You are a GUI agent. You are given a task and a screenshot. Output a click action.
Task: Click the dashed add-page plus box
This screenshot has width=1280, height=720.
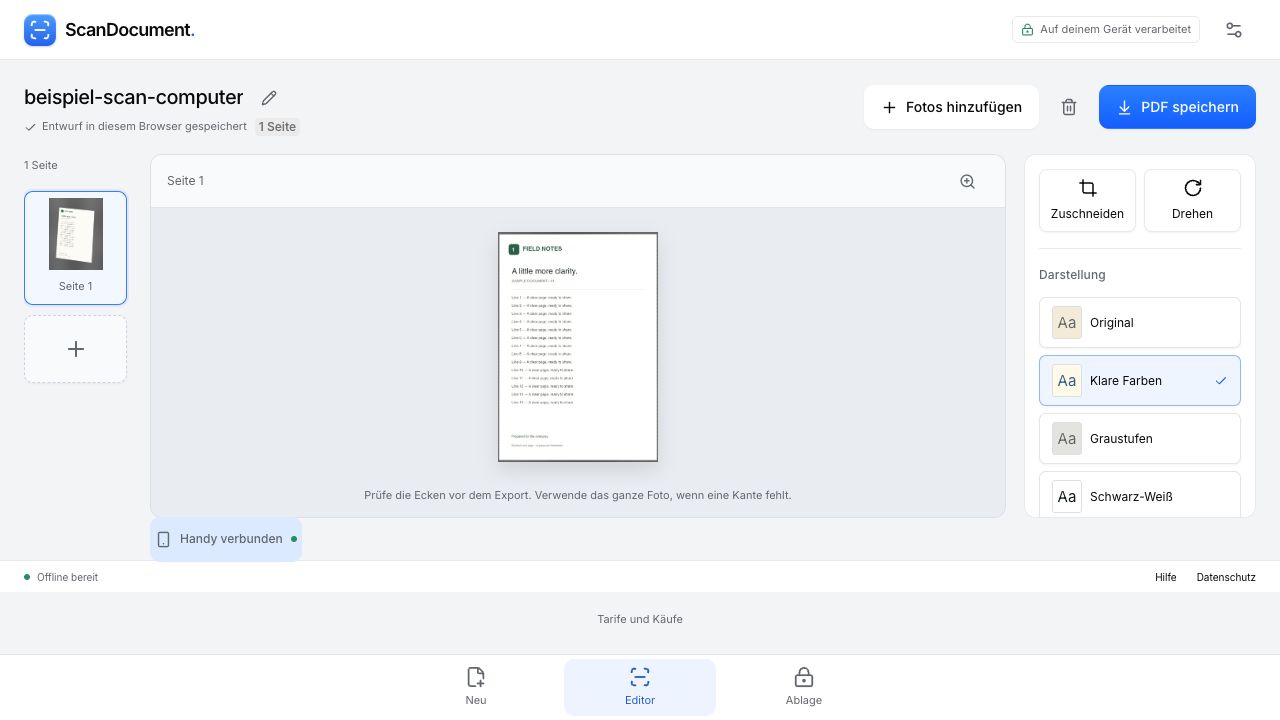[75, 349]
